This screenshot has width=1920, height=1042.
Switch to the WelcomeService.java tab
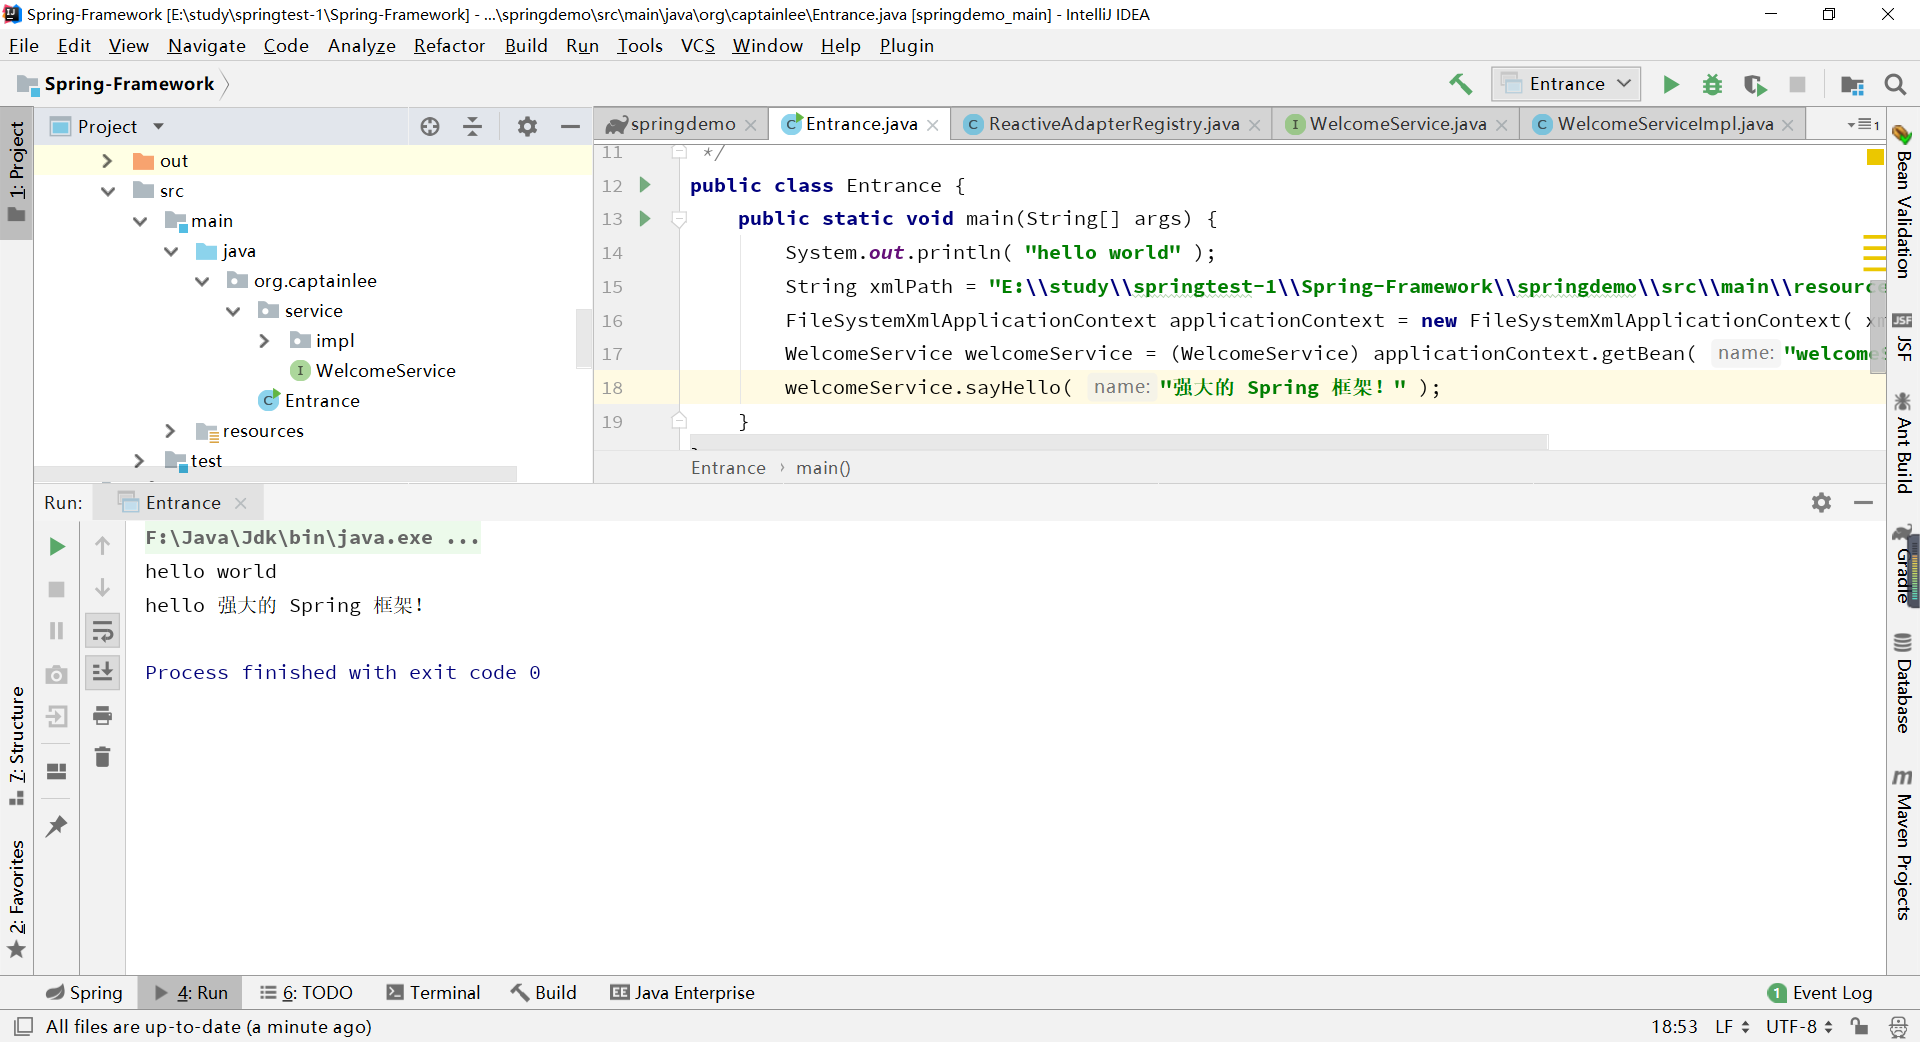tap(1397, 124)
